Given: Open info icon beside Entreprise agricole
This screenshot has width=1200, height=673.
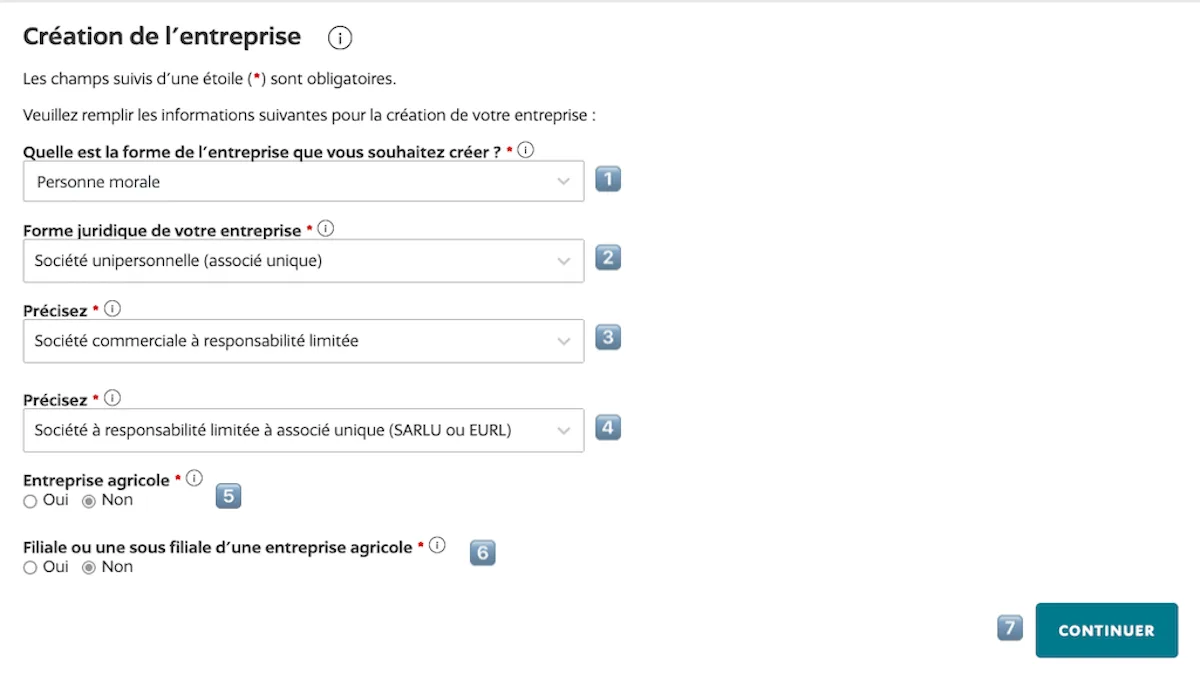Looking at the screenshot, I should click(194, 479).
